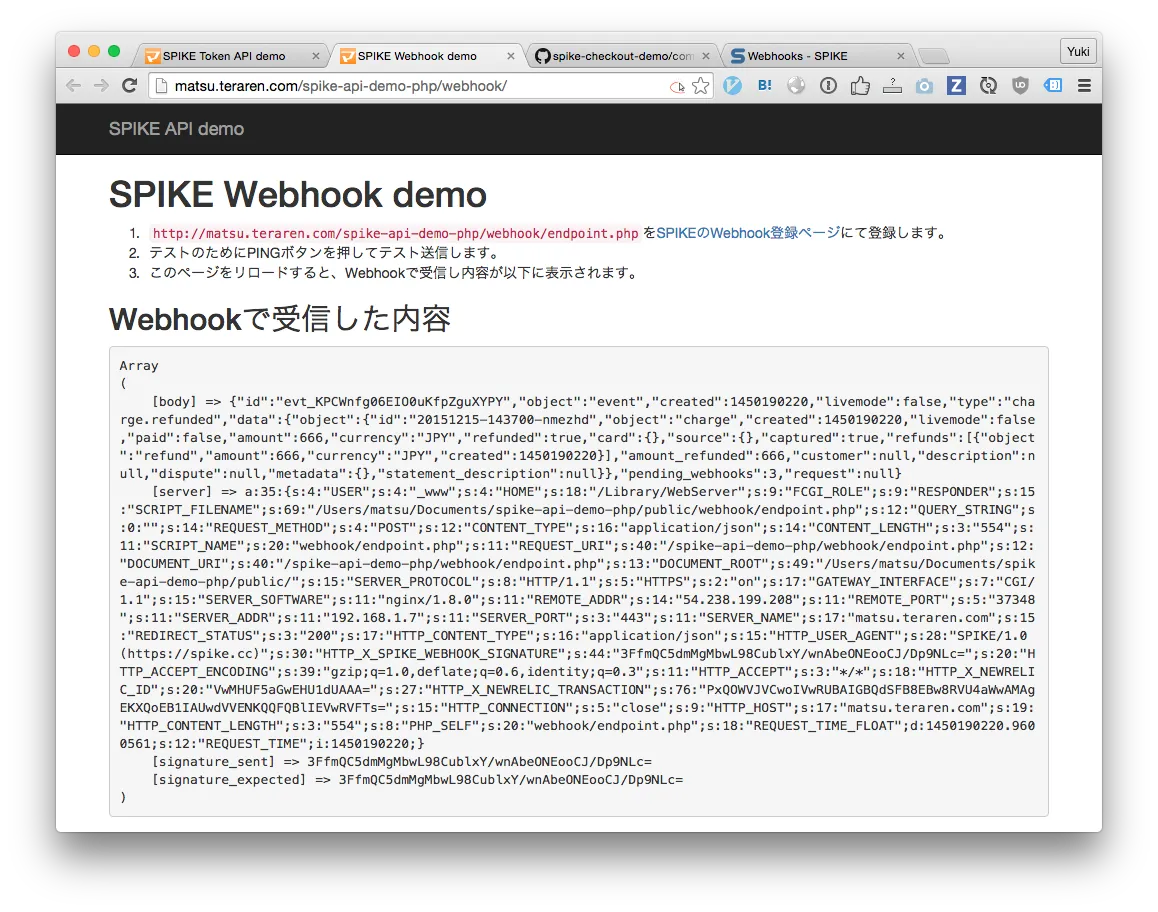Open the Chrome hamburger menu
Image resolution: width=1158 pixels, height=912 pixels.
pos(1084,86)
